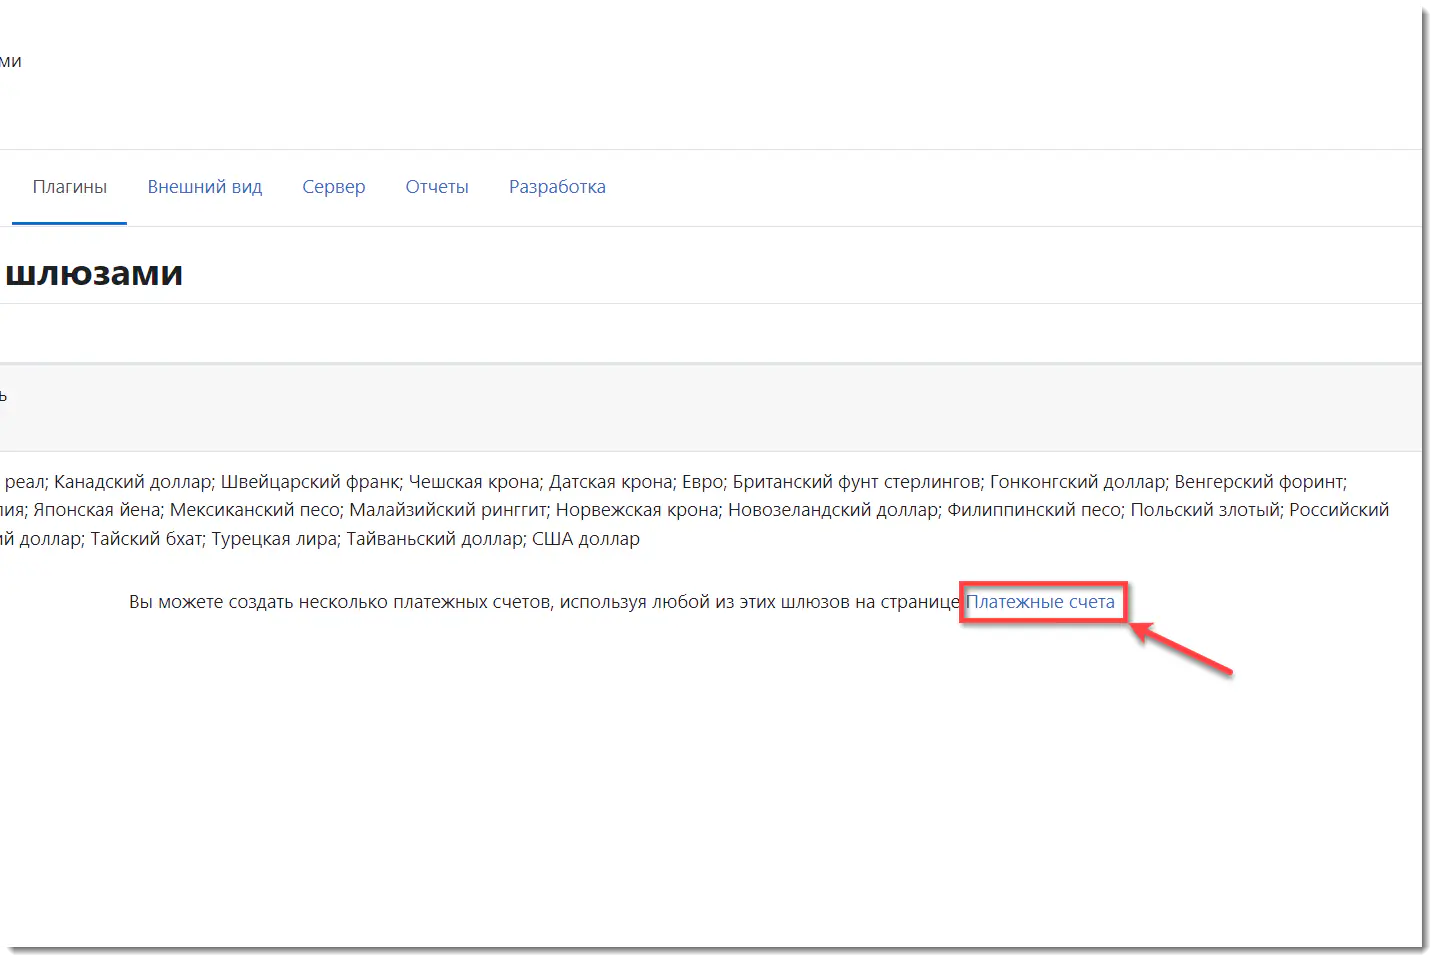The height and width of the screenshot is (962, 1437).
Task: Click the США доллар currency text
Action: coord(585,539)
